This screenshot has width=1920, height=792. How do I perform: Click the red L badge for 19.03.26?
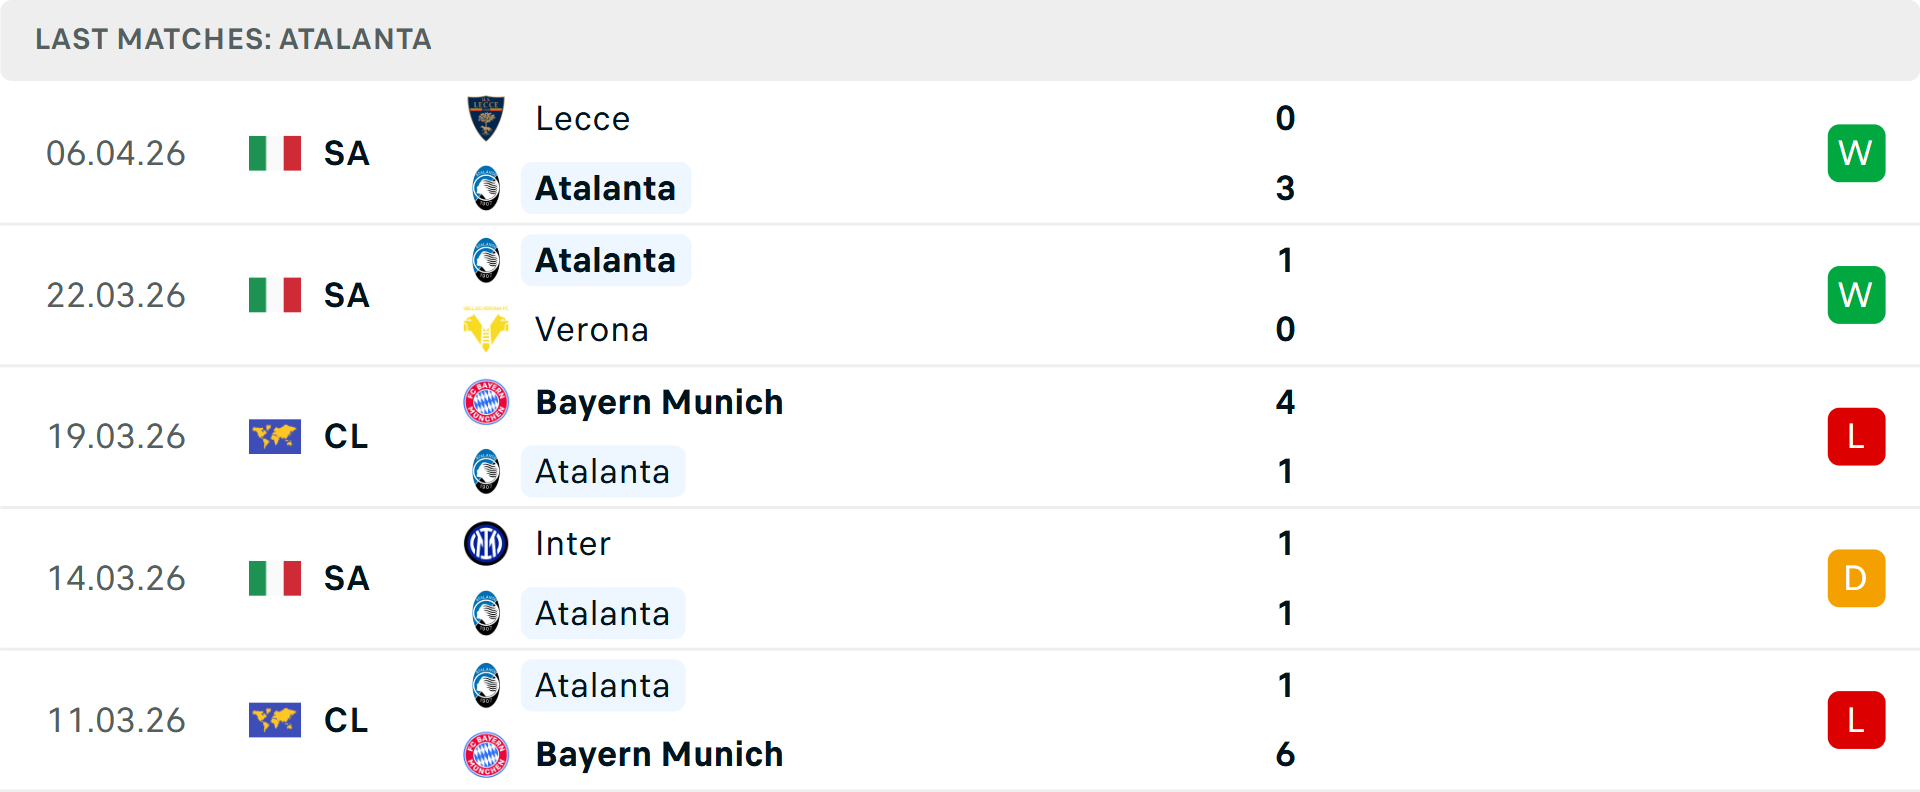(x=1856, y=437)
